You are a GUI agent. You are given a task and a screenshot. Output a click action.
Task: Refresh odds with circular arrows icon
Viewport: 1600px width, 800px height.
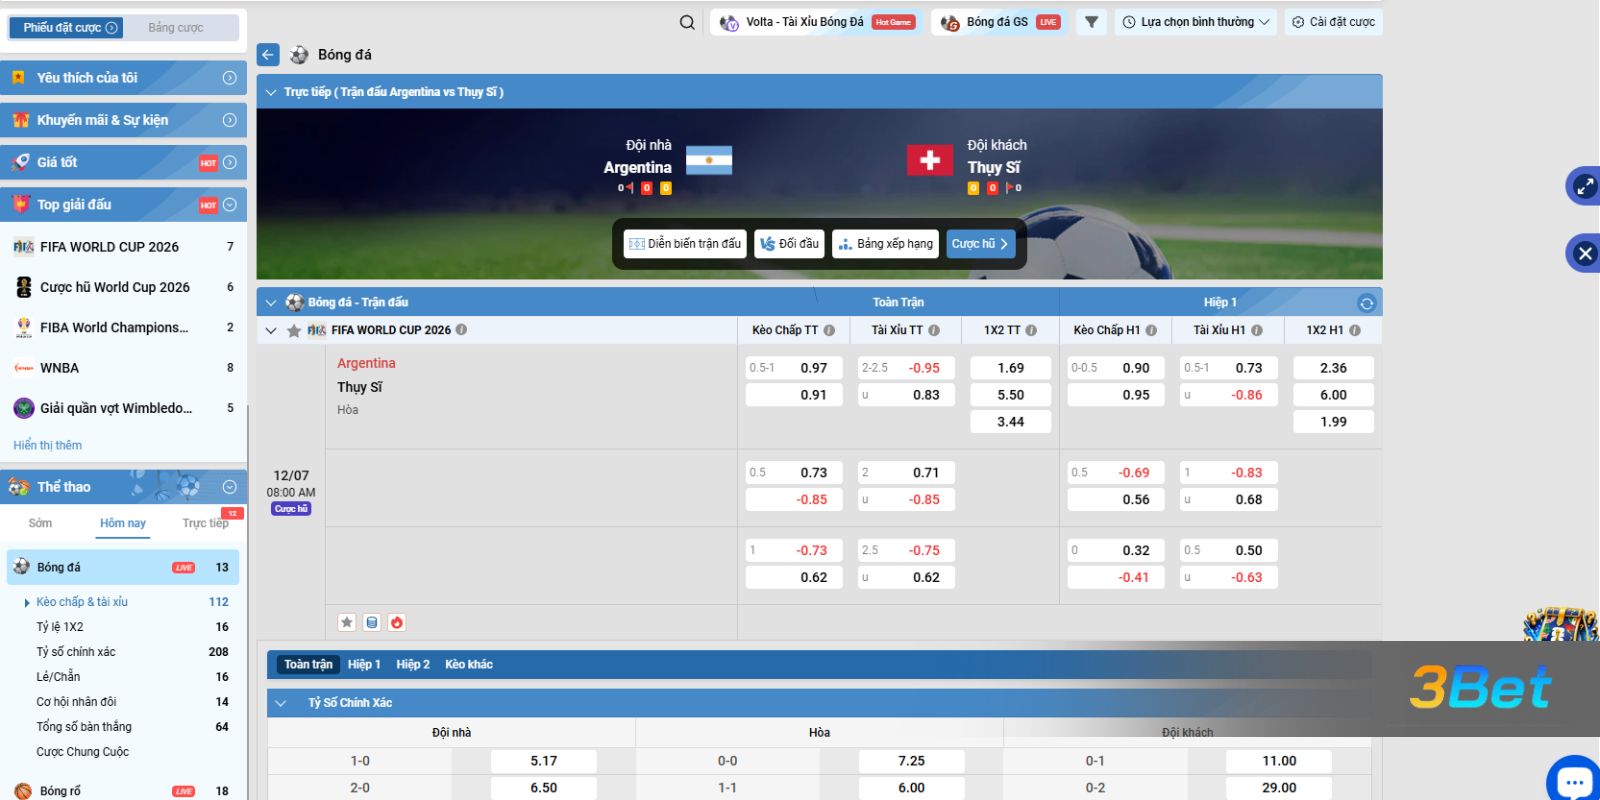pyautogui.click(x=1366, y=303)
